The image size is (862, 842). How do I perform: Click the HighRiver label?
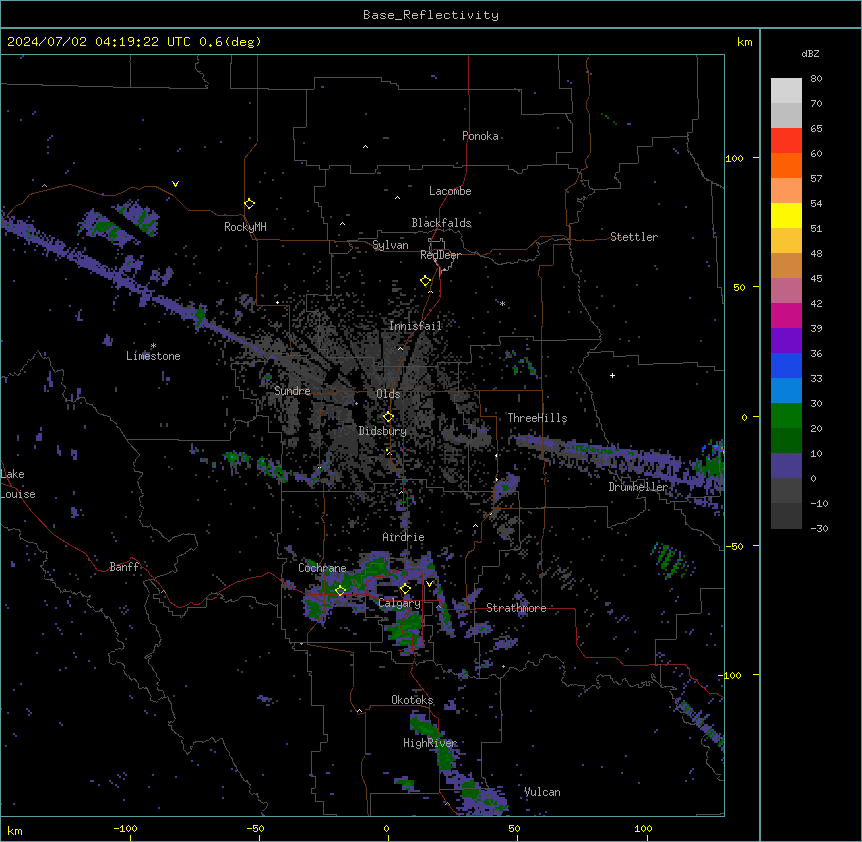coord(430,743)
